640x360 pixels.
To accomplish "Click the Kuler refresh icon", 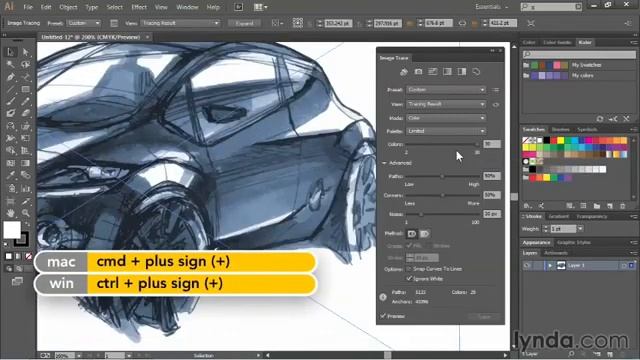I will tap(600, 119).
